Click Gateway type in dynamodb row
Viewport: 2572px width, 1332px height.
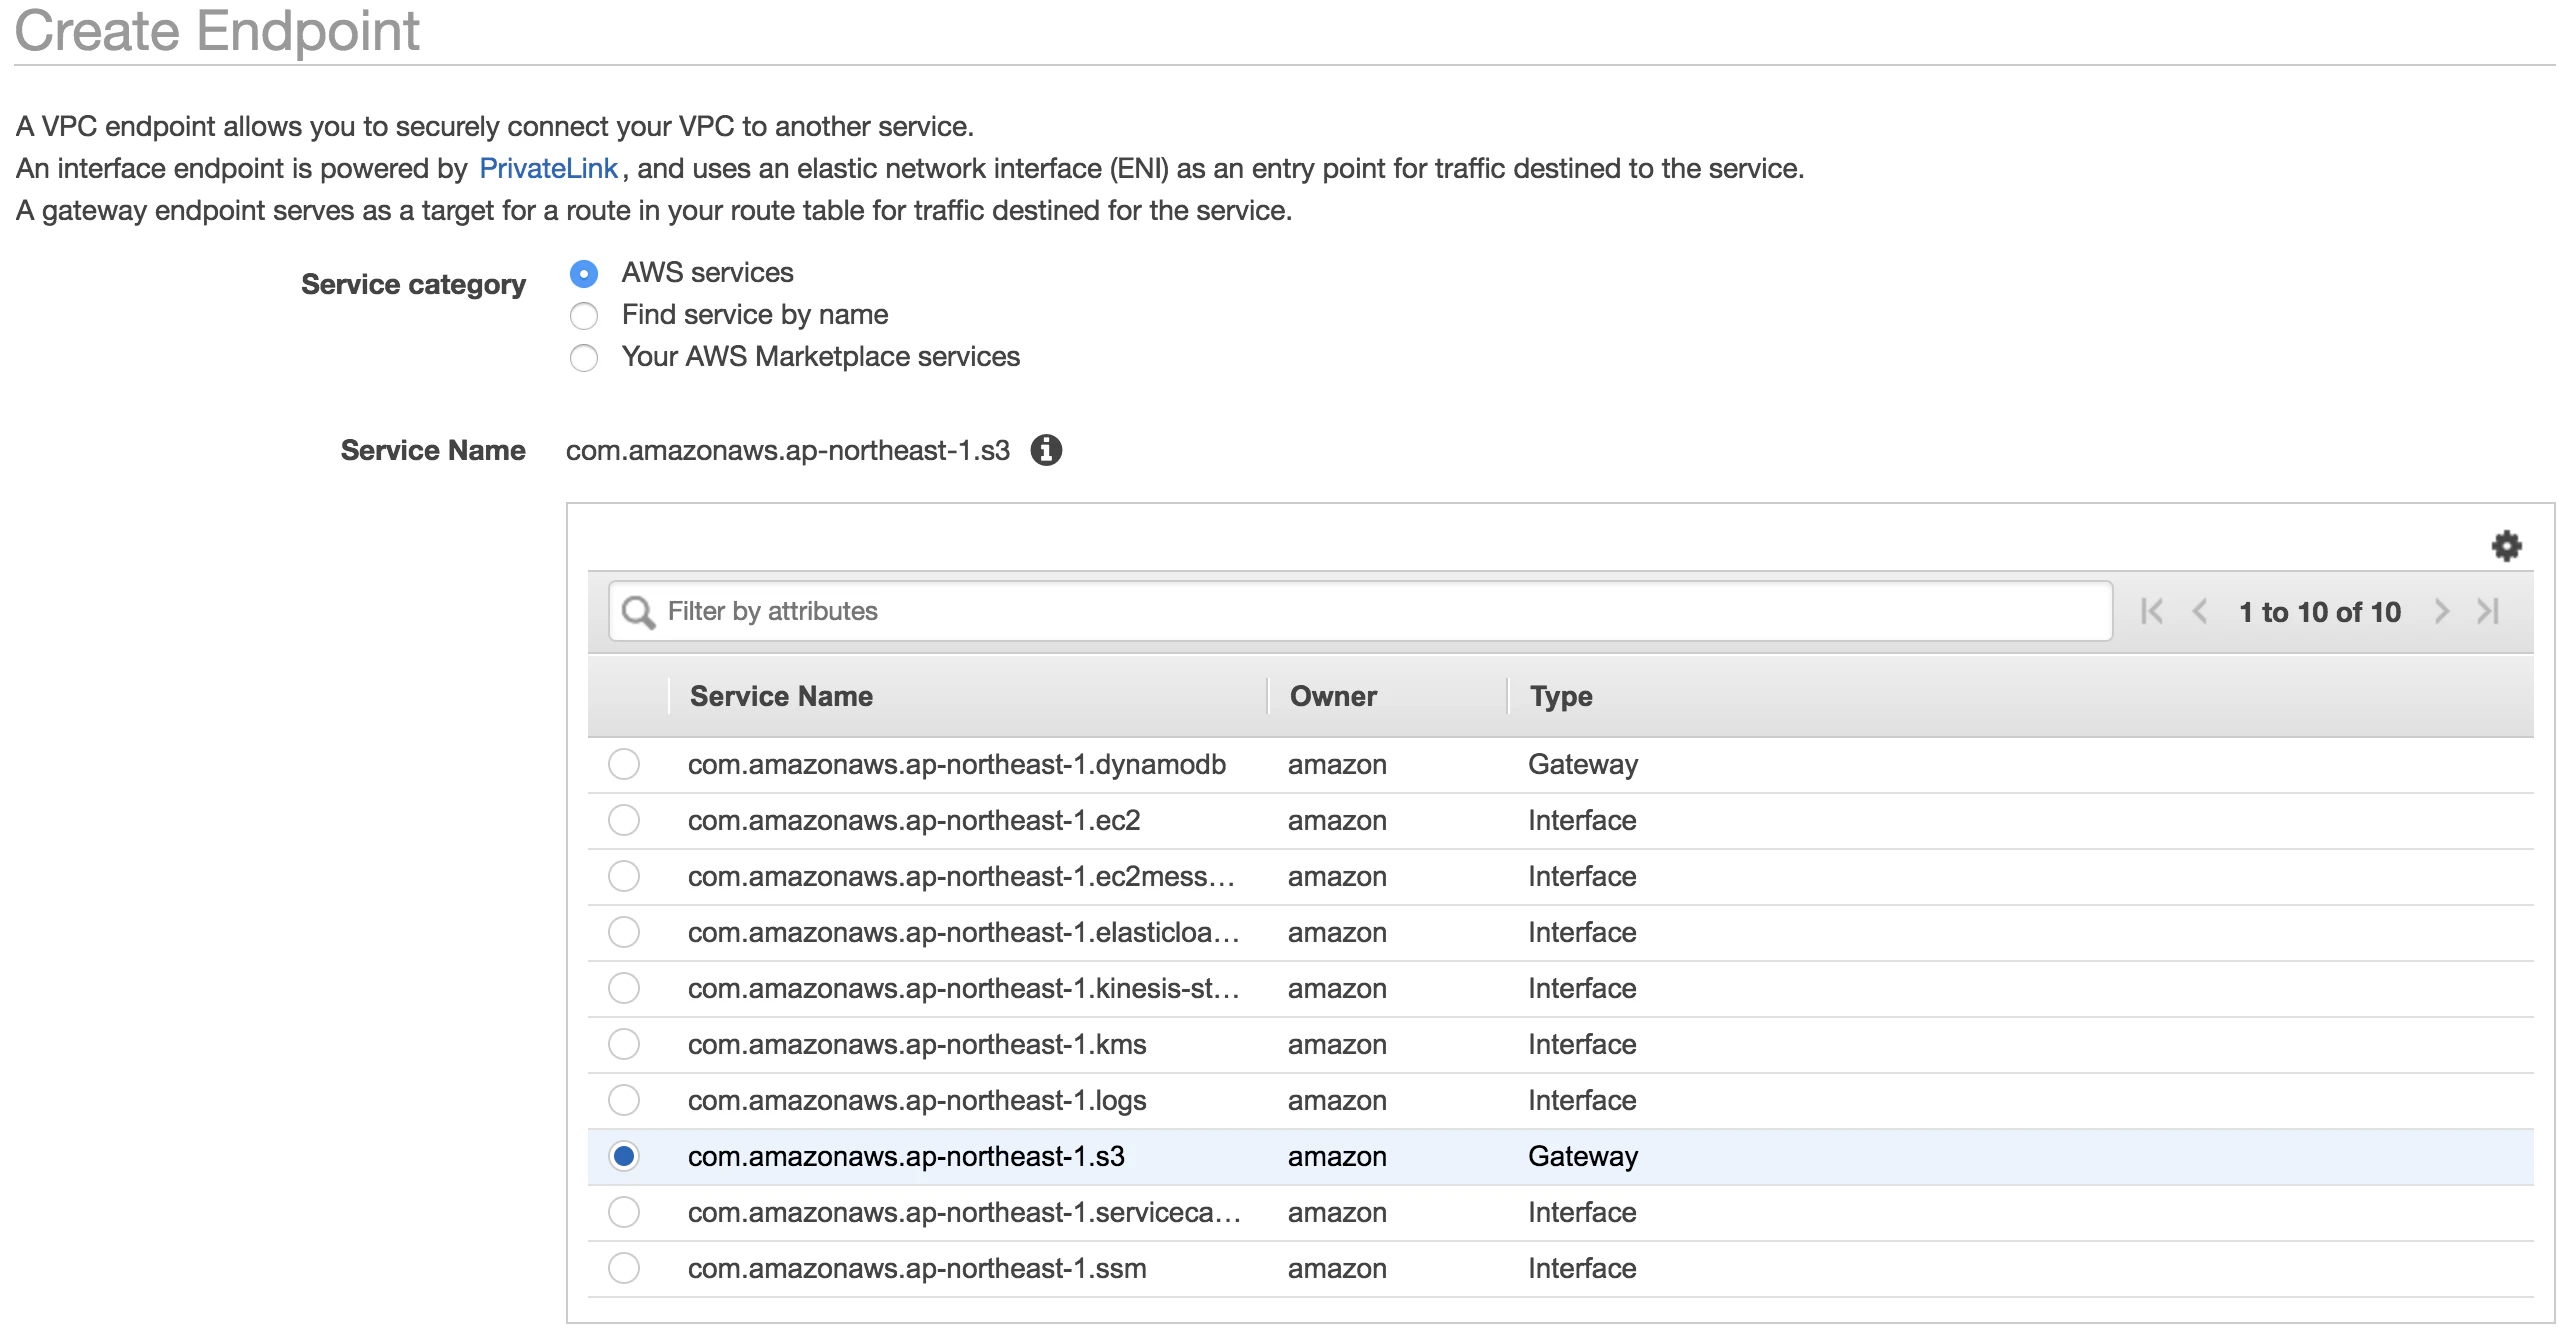1583,765
